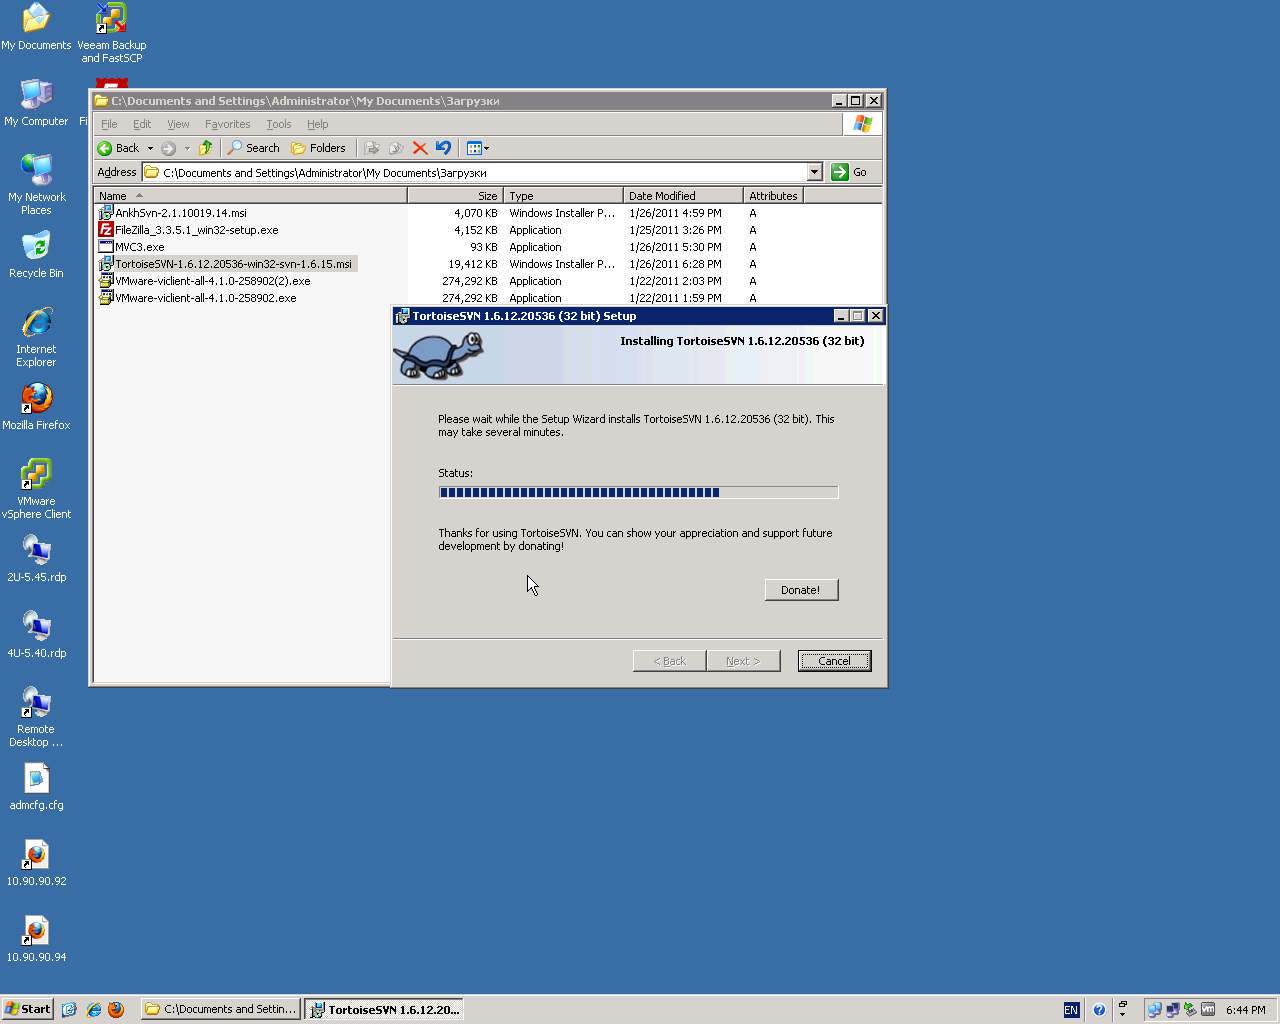The image size is (1280, 1024).
Task: Select the Remote Desktop shortcut icon
Action: (x=36, y=717)
